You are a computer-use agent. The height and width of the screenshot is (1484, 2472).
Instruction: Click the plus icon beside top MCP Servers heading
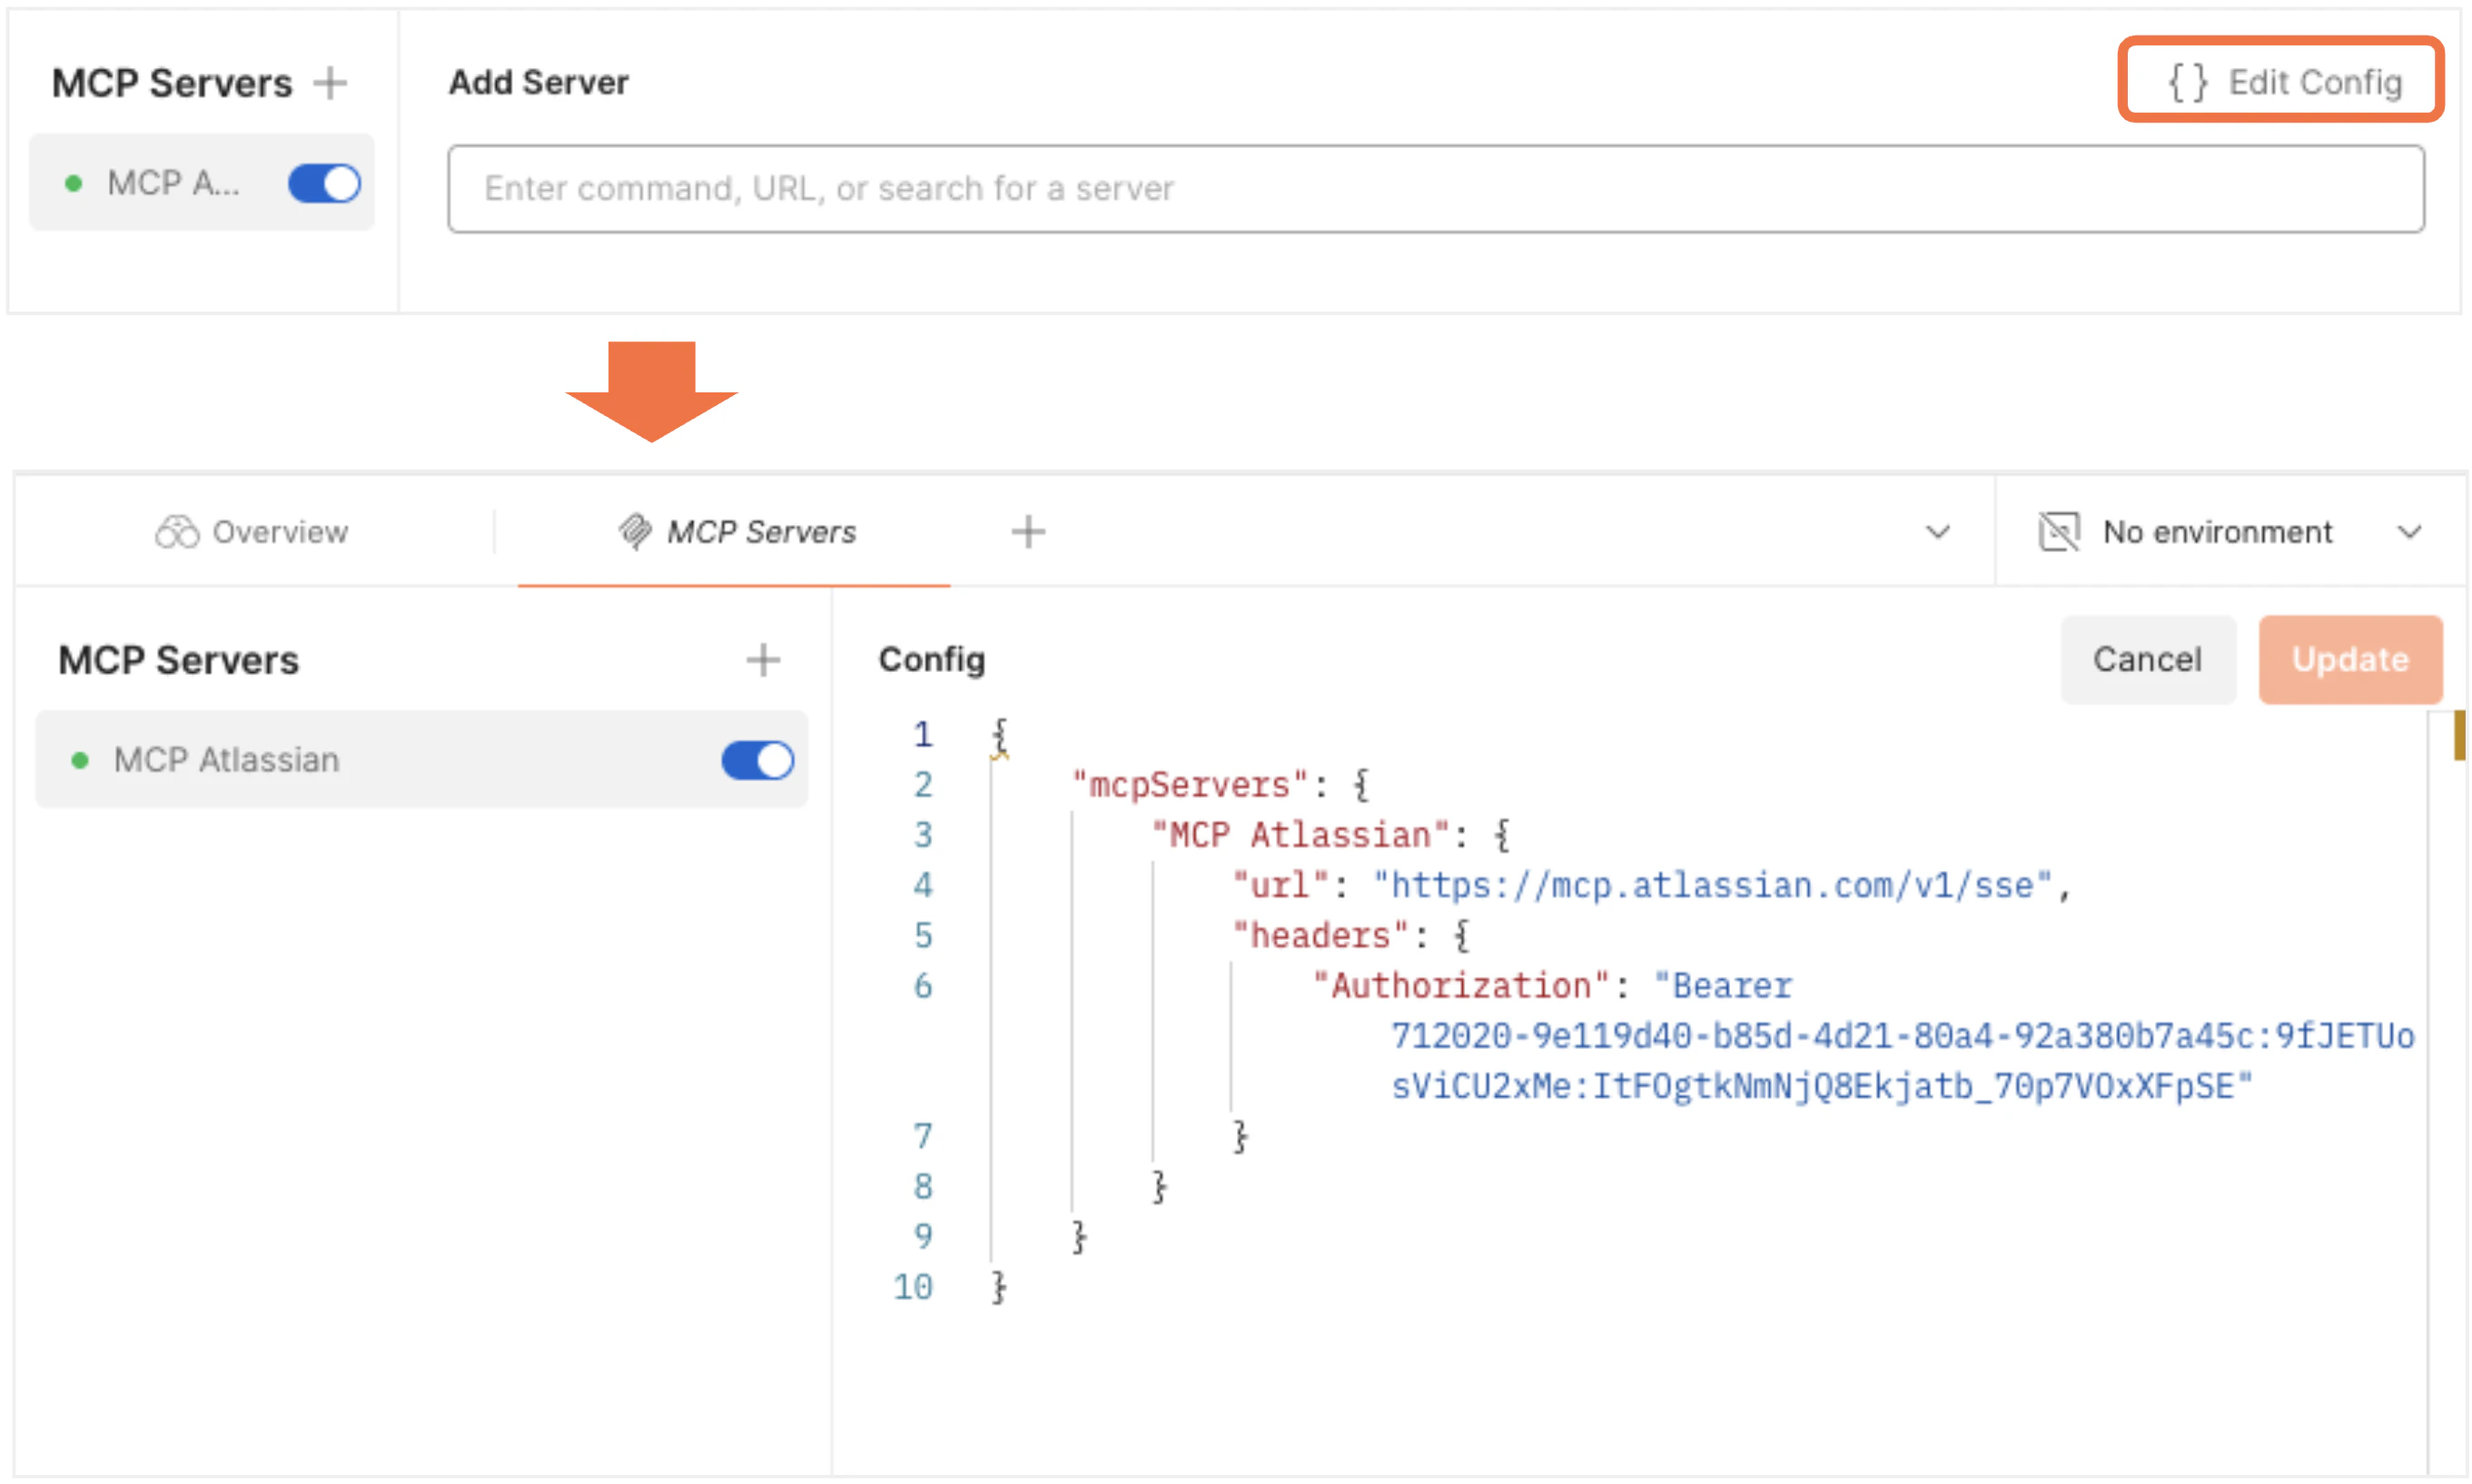click(330, 83)
